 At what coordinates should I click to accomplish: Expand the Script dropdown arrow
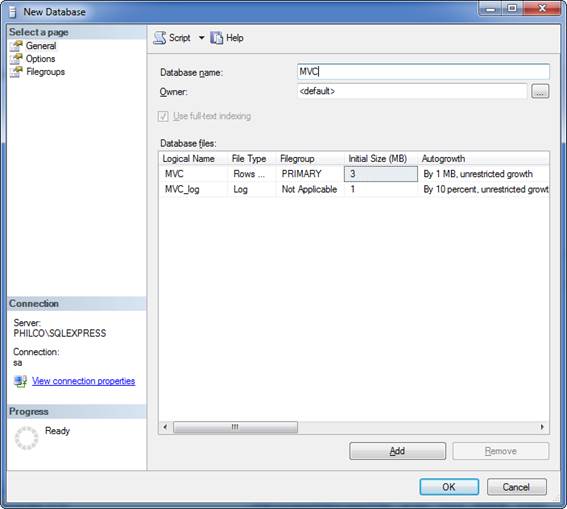click(201, 38)
